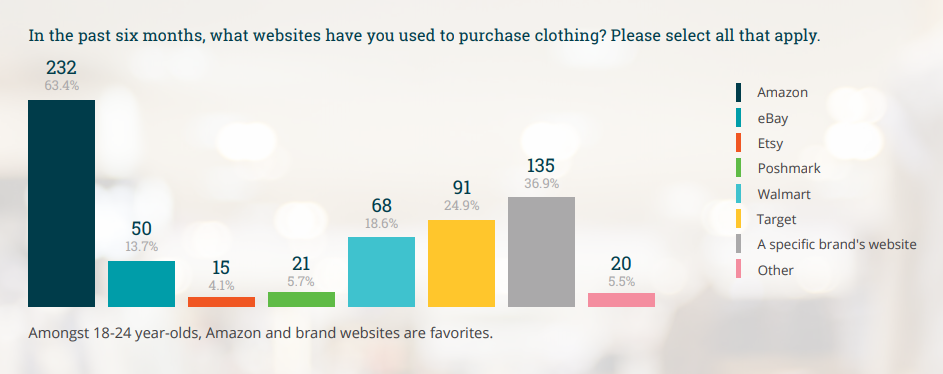Select the yellow Target bar
The width and height of the screenshot is (943, 374).
461,263
